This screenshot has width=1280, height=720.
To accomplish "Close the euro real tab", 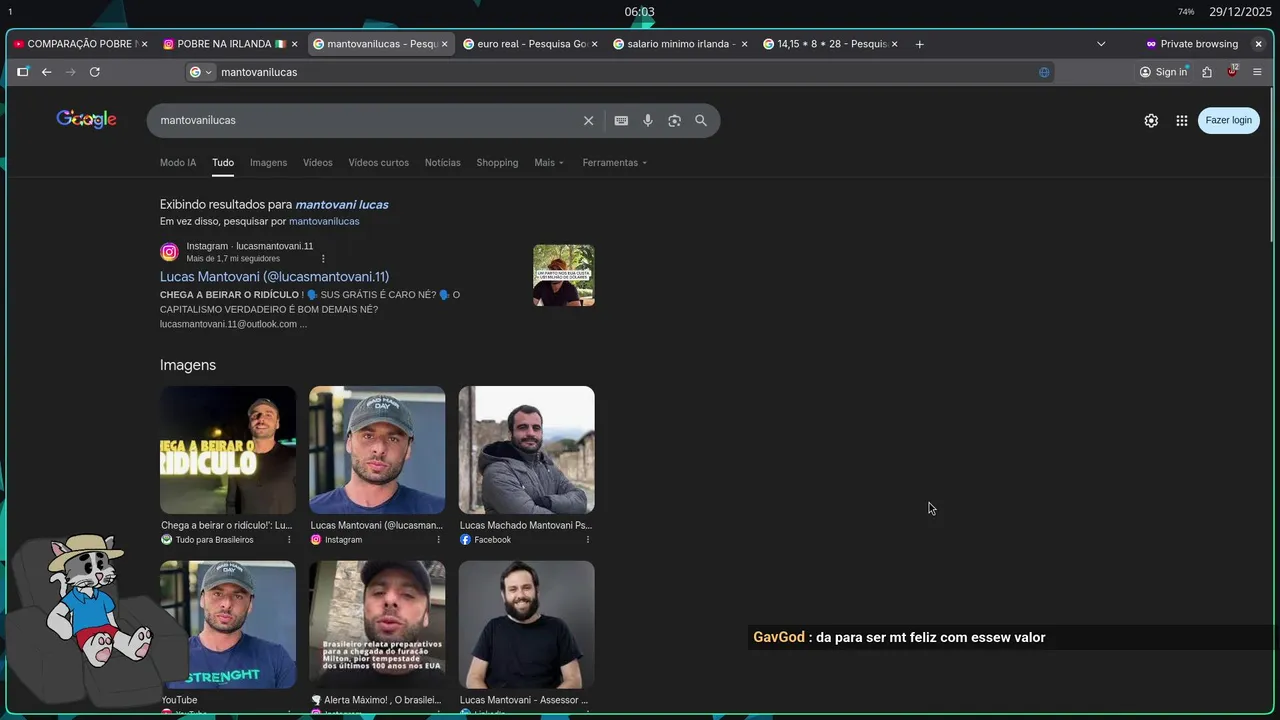I will coord(594,44).
